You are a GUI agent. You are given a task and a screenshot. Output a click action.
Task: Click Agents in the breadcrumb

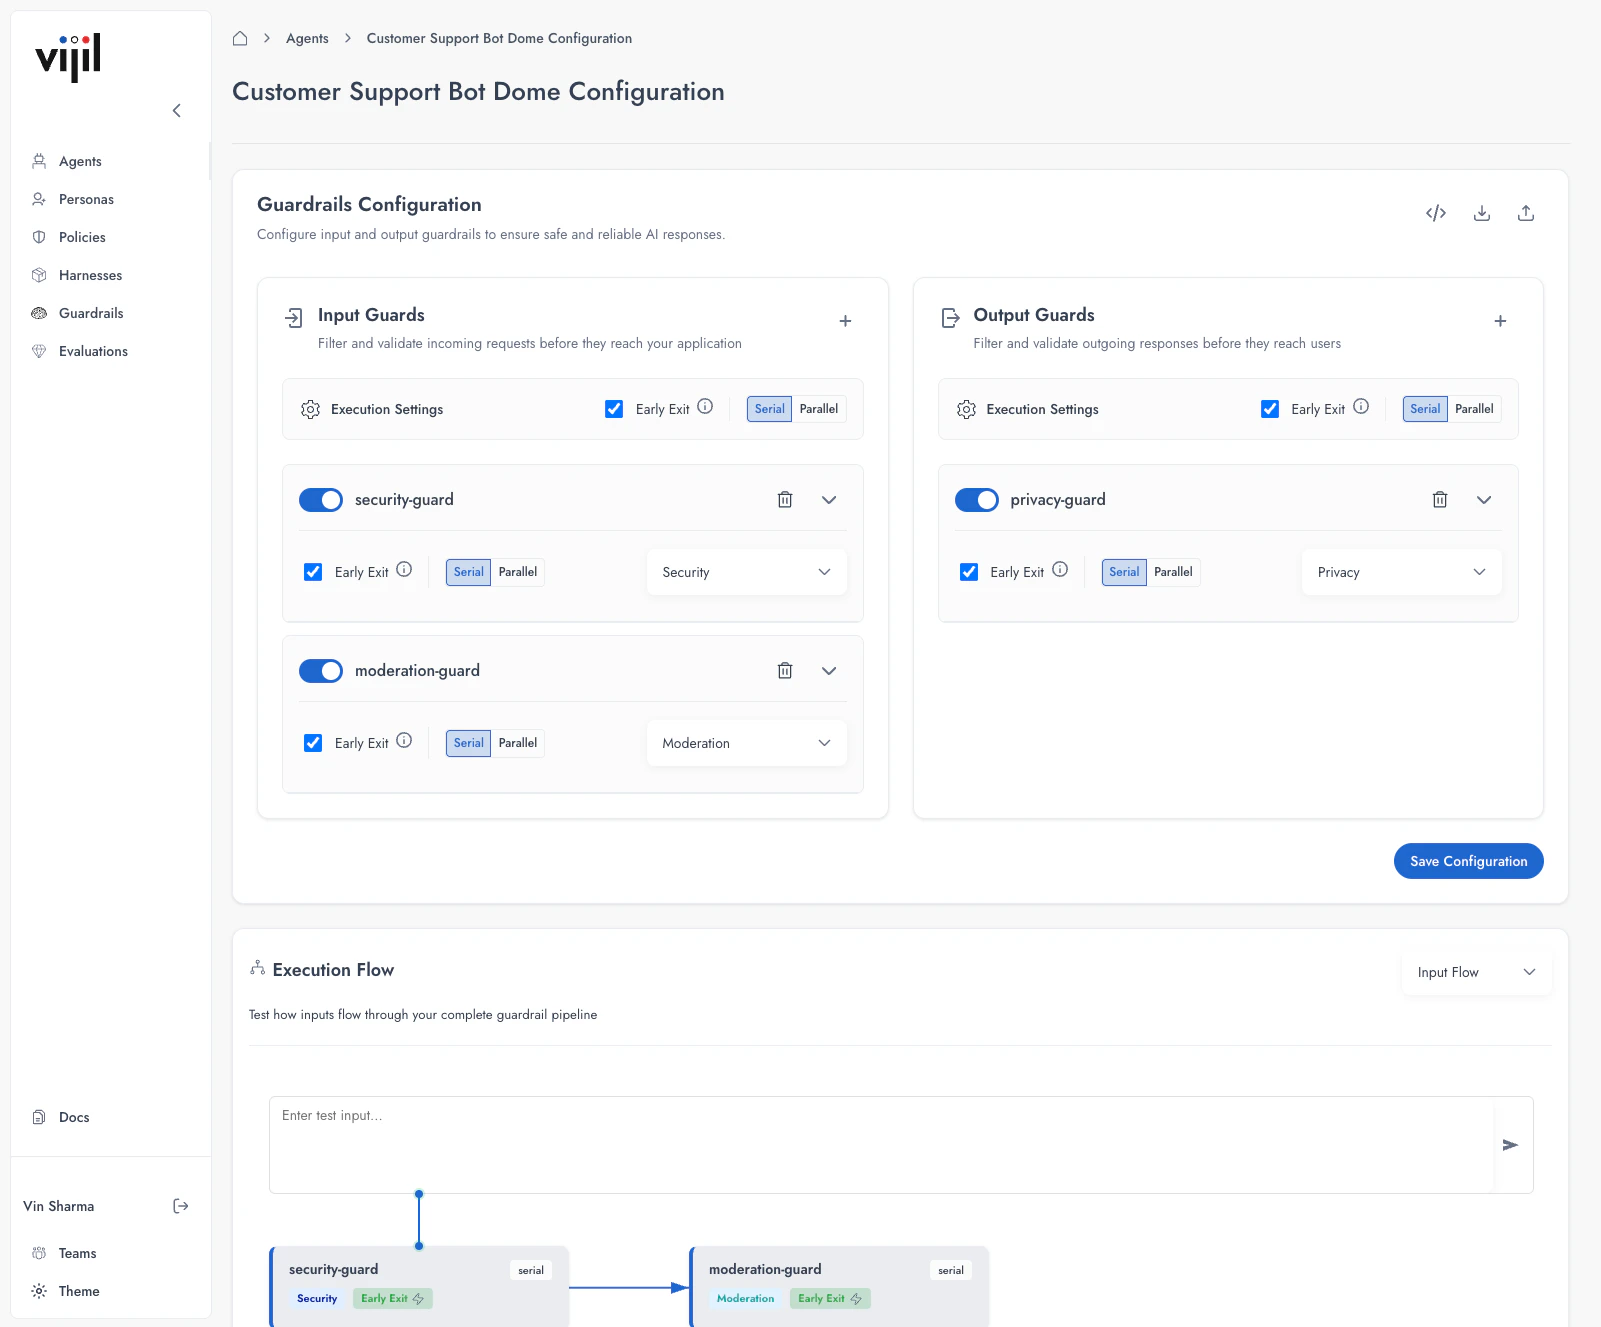coord(307,38)
